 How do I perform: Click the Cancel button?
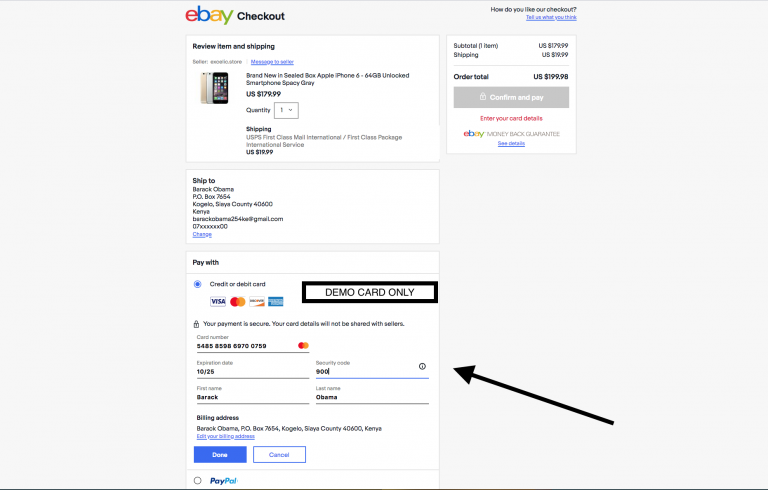coord(279,455)
